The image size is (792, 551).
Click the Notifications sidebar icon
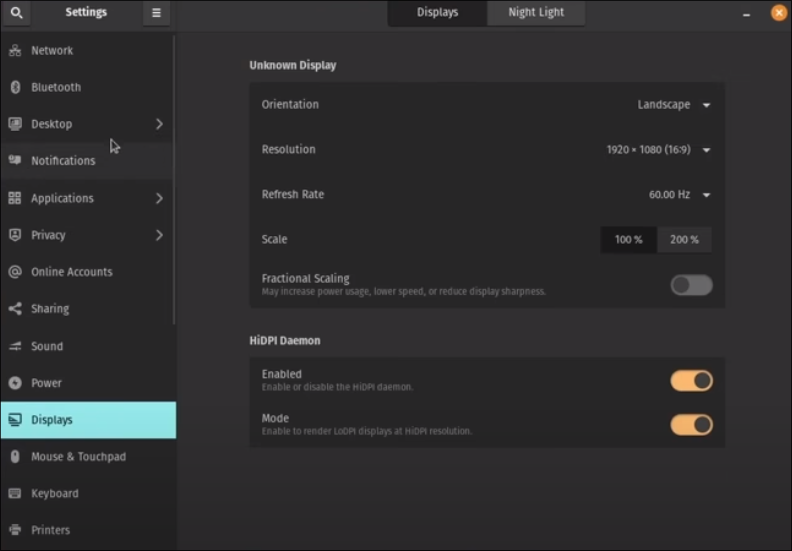[x=15, y=160]
